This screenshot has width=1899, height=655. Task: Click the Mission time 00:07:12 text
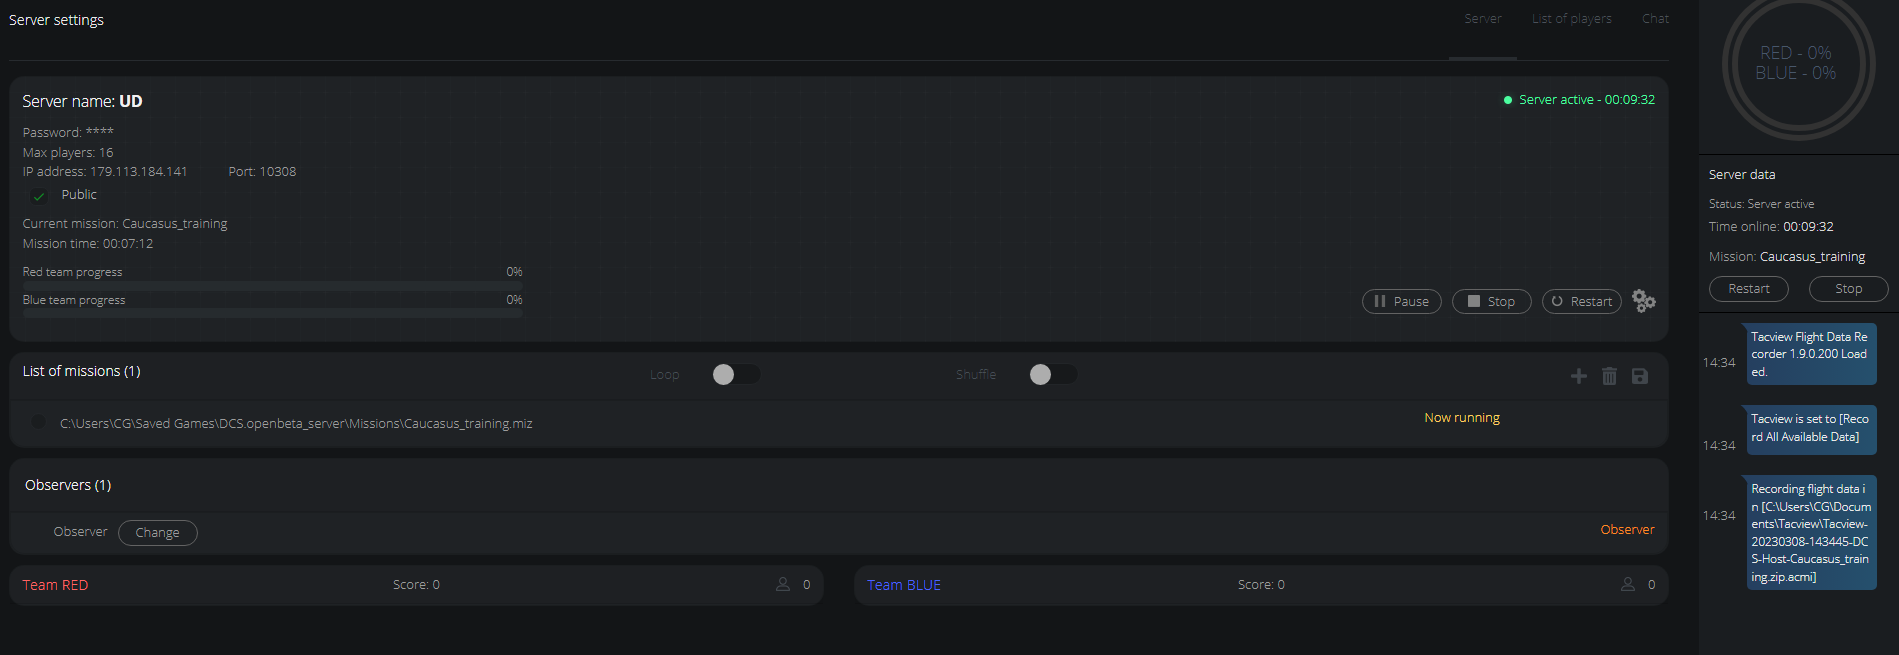(88, 244)
